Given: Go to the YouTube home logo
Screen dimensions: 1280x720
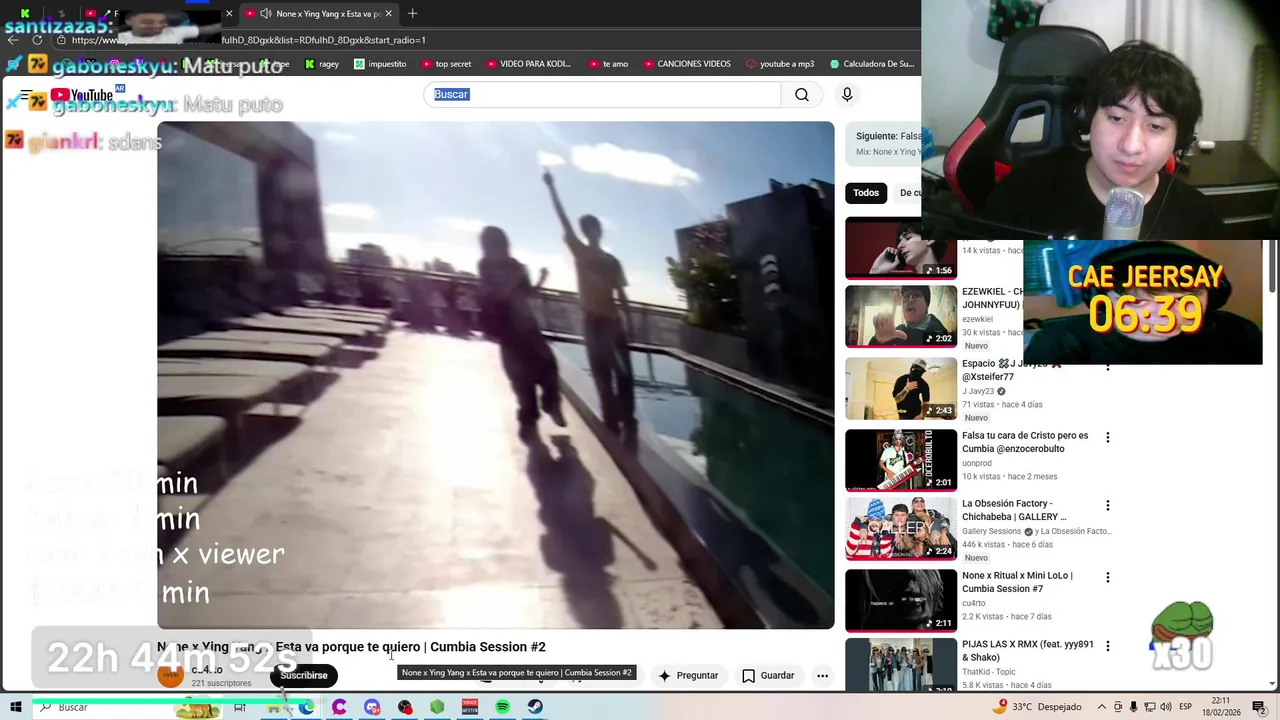Looking at the screenshot, I should click(82, 96).
